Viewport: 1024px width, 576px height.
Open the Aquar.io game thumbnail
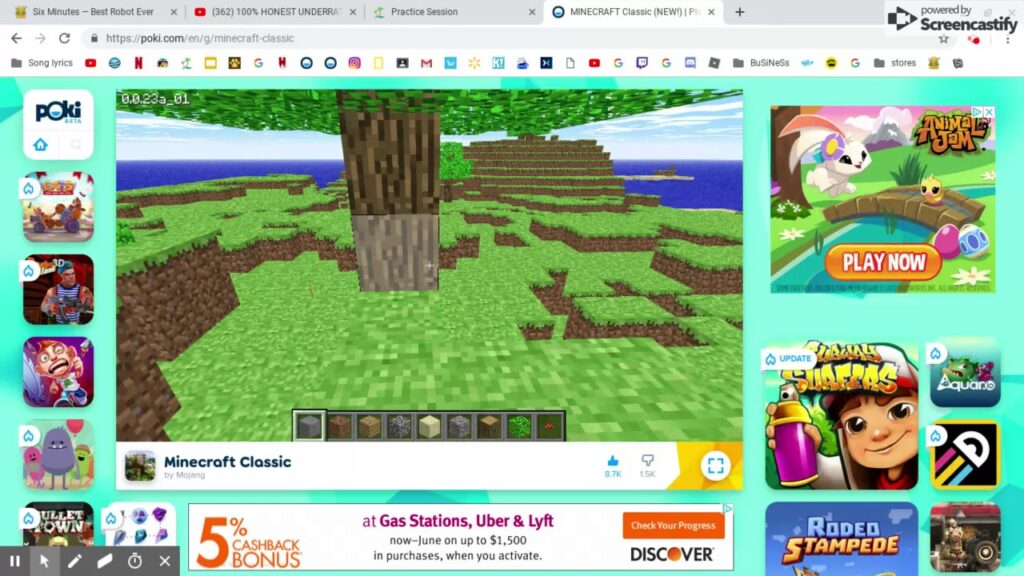tap(965, 372)
